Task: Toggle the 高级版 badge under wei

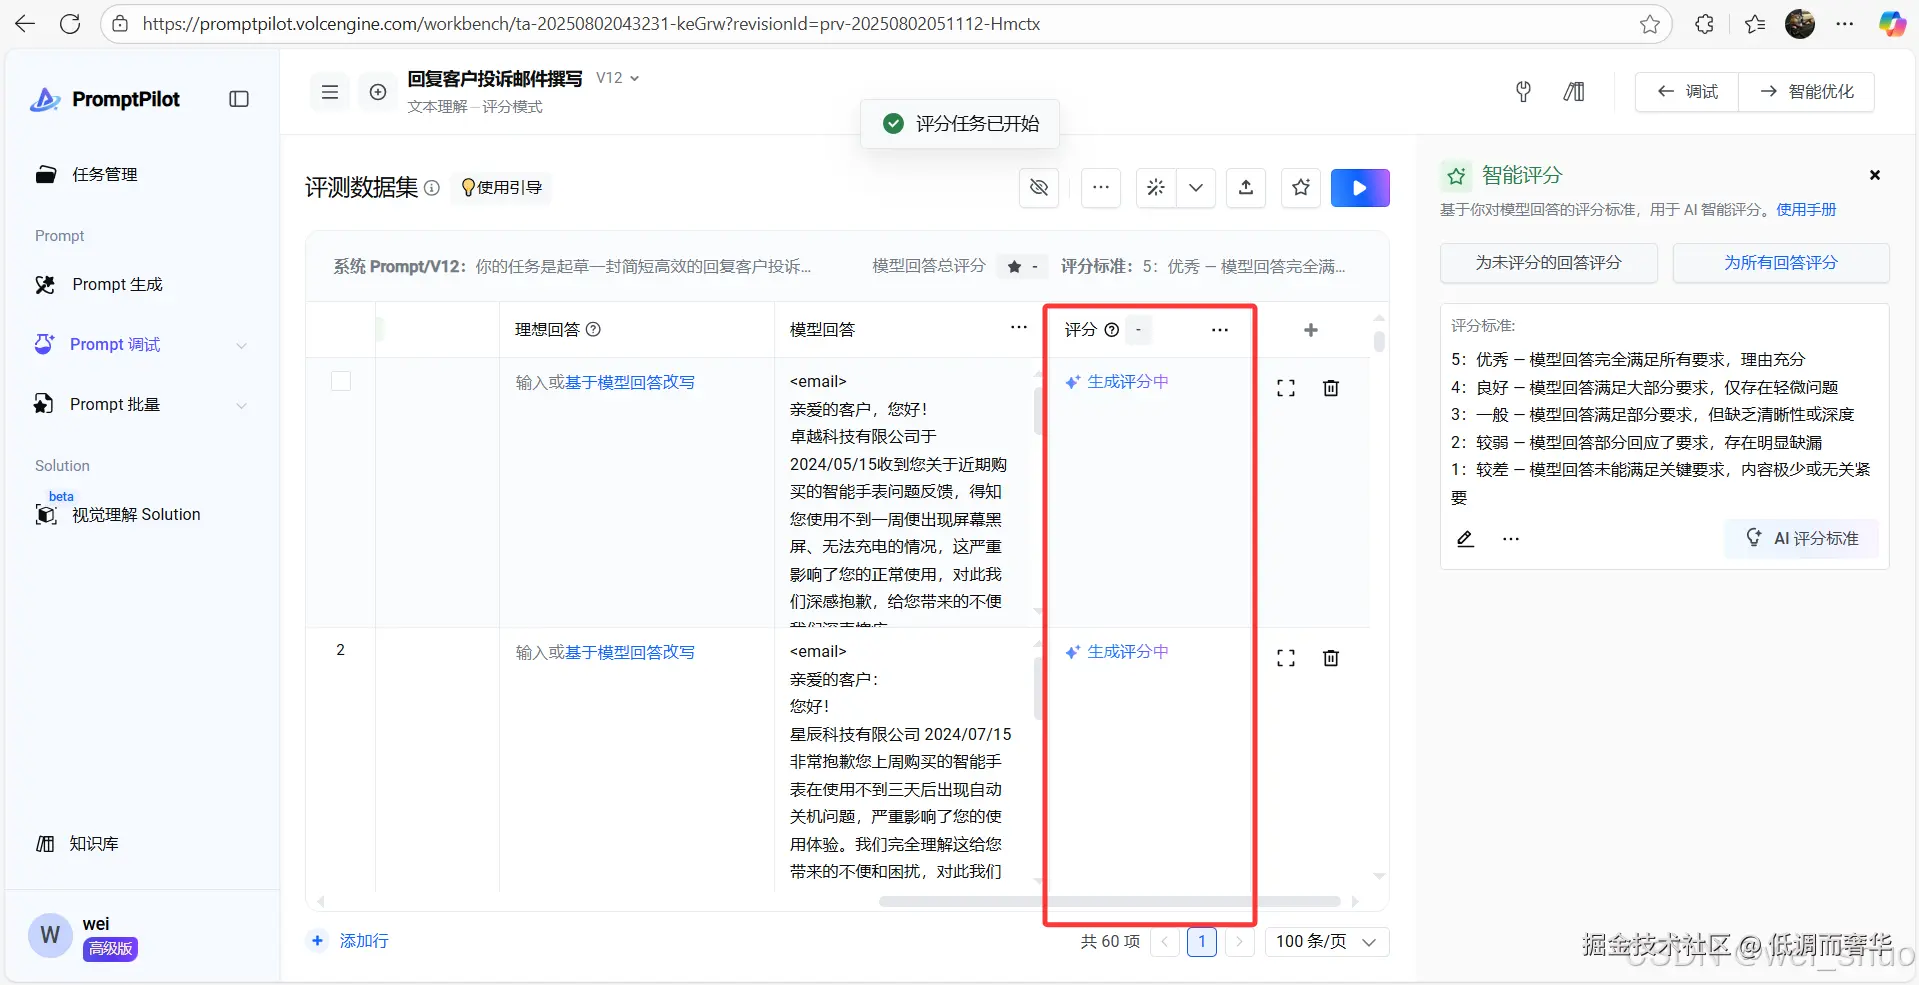Action: tap(110, 948)
